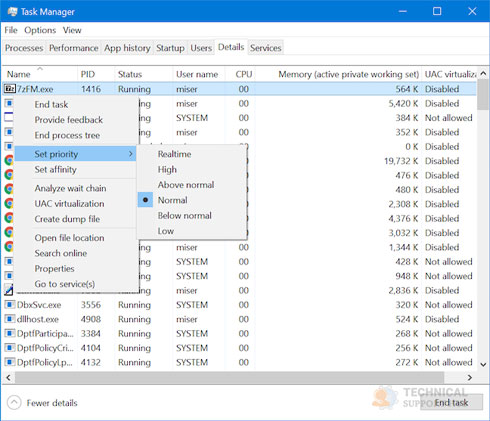This screenshot has height=421, width=490.
Task: Choose Create dump file
Action: pos(67,219)
